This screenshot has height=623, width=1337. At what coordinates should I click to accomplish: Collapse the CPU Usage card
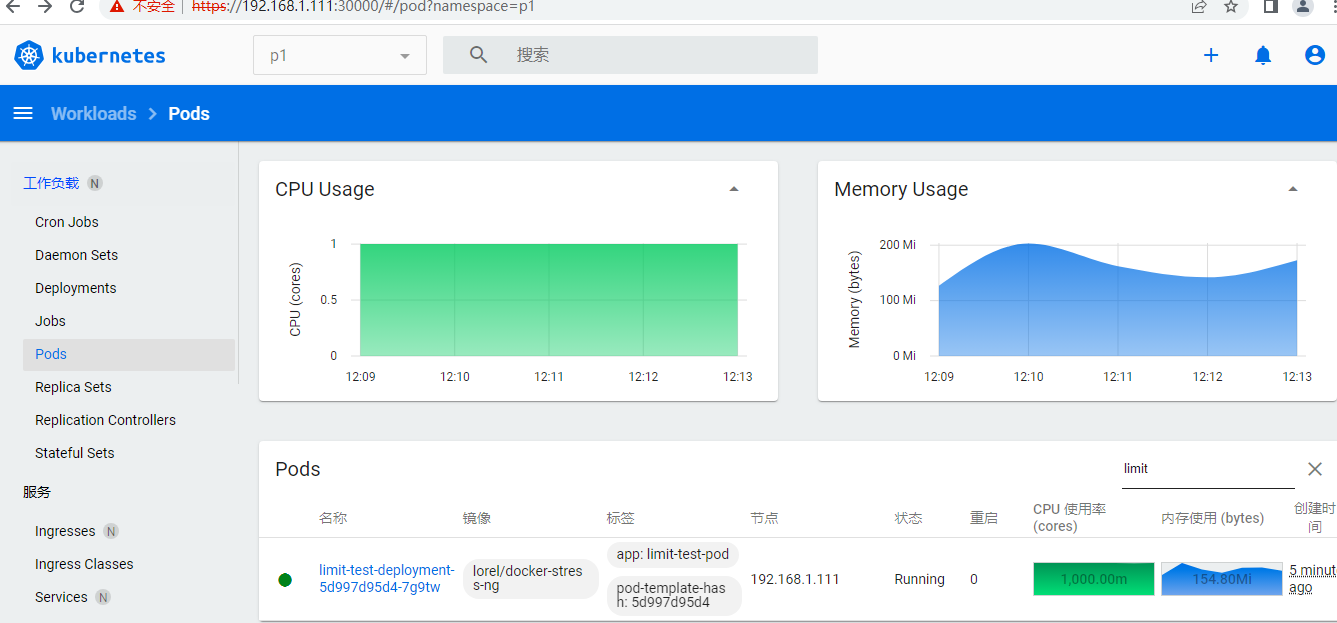734,189
